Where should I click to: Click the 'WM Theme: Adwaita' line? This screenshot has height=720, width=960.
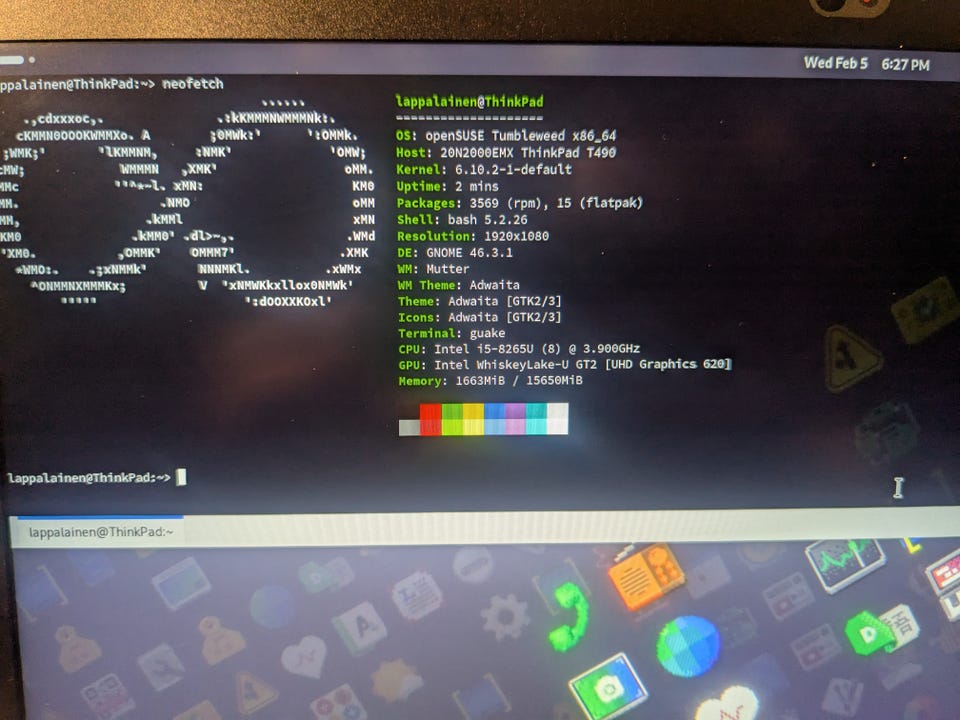coord(459,285)
